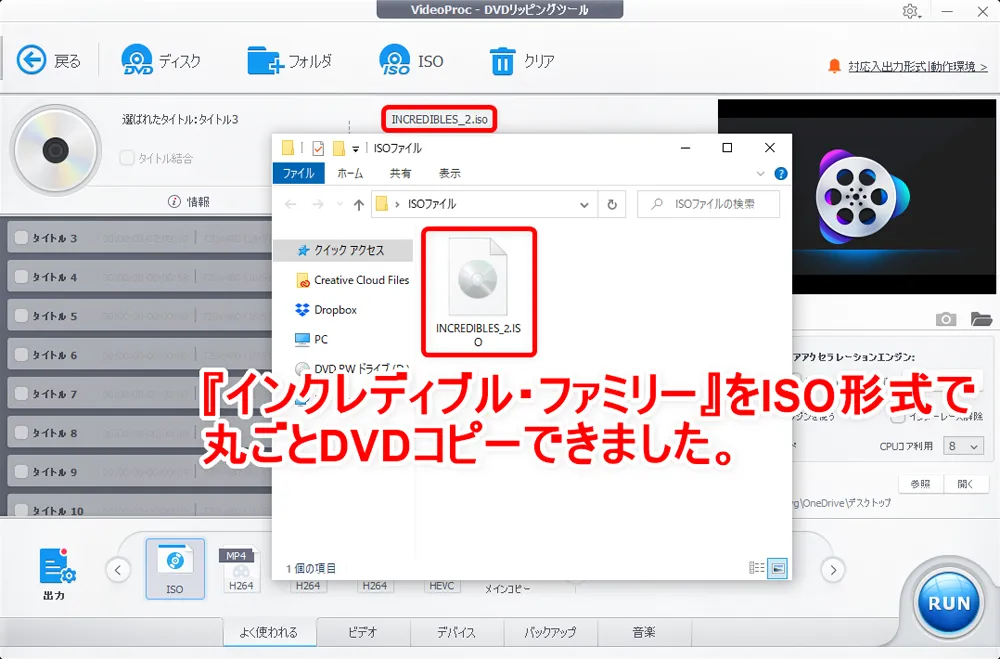
Task: Open the 対応入出力形式|動作環境 link
Action: (x=918, y=66)
